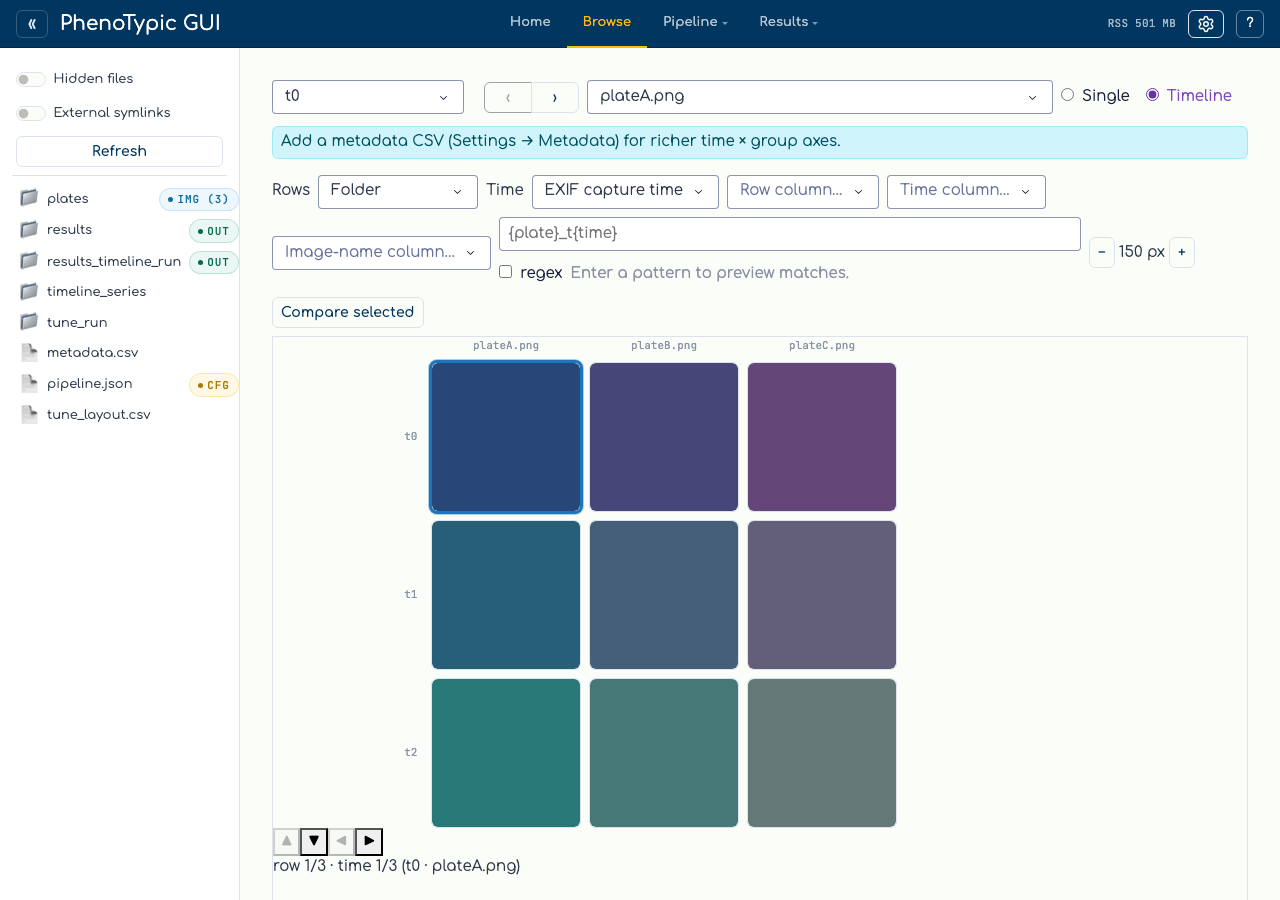Screen dimensions: 1280x900
Task: Collapse the sidebar with double-chevron button
Action: [32, 24]
